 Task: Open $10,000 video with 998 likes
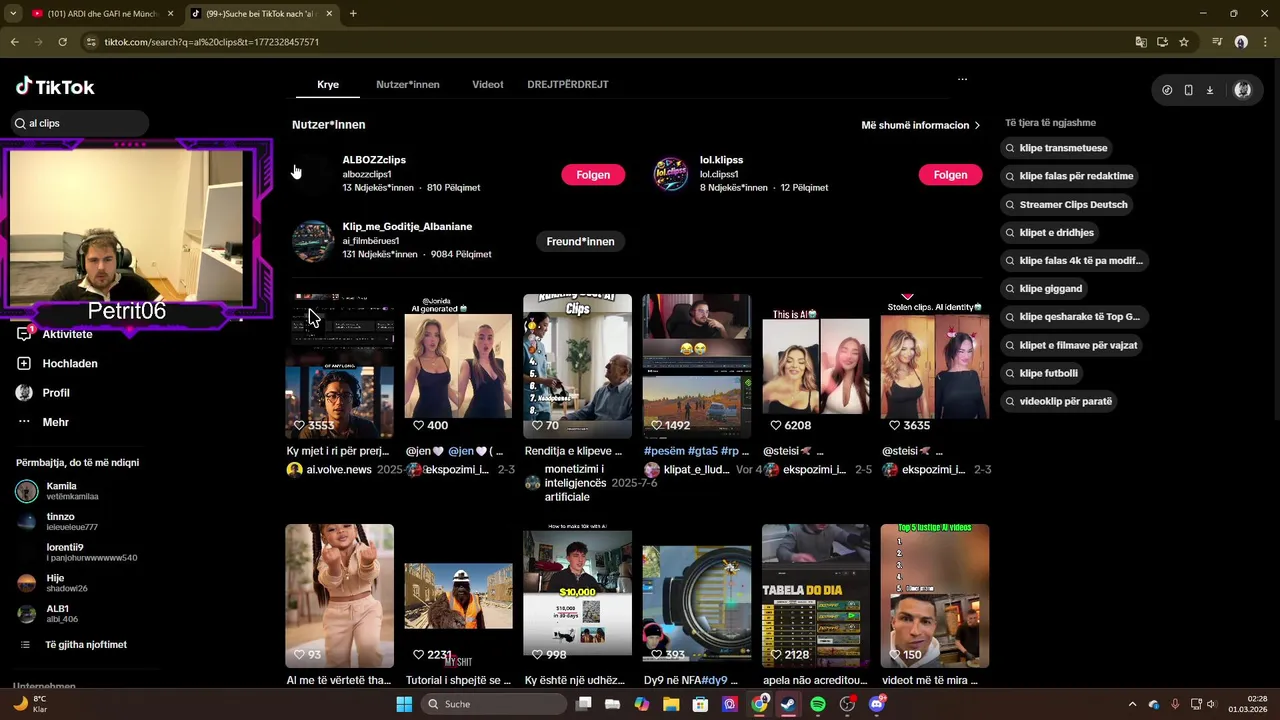[x=578, y=596]
